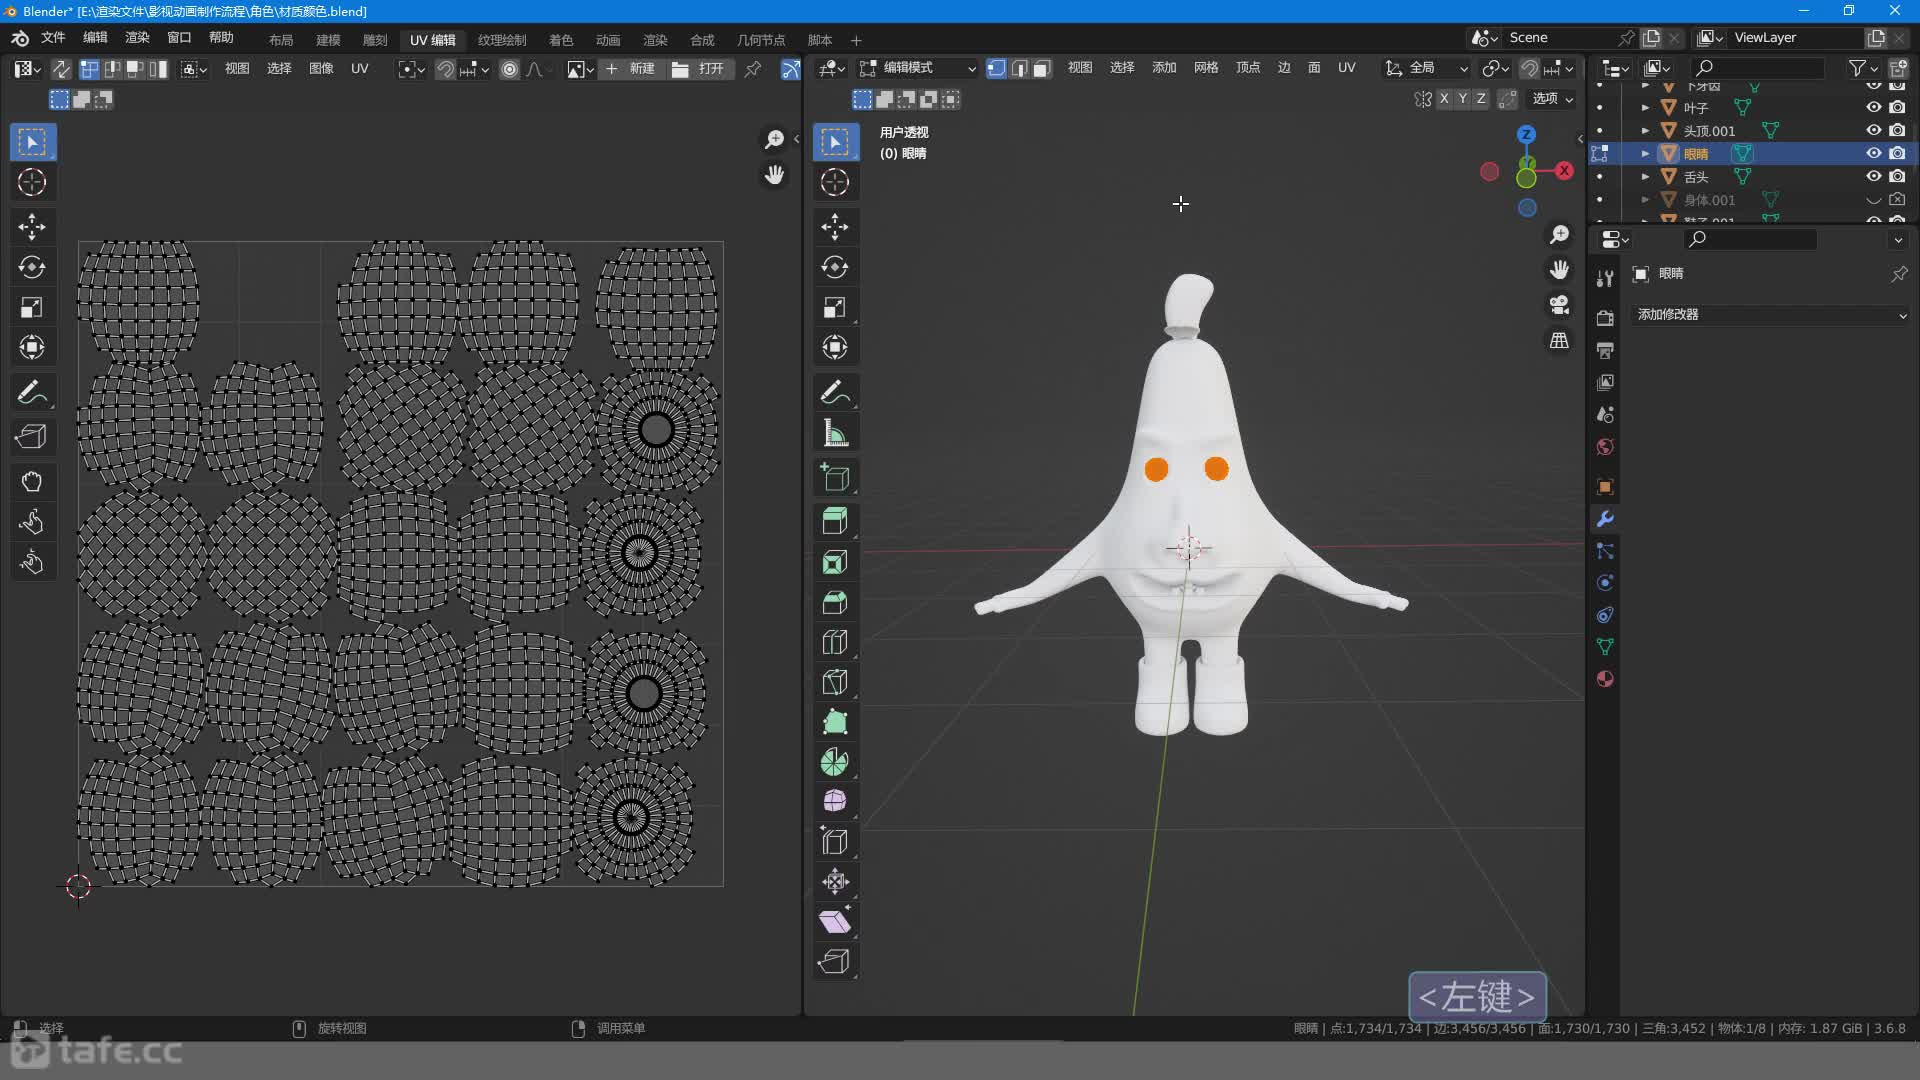Image resolution: width=1920 pixels, height=1080 pixels.
Task: Select the Rotate tool in 3D viewport
Action: tap(835, 267)
